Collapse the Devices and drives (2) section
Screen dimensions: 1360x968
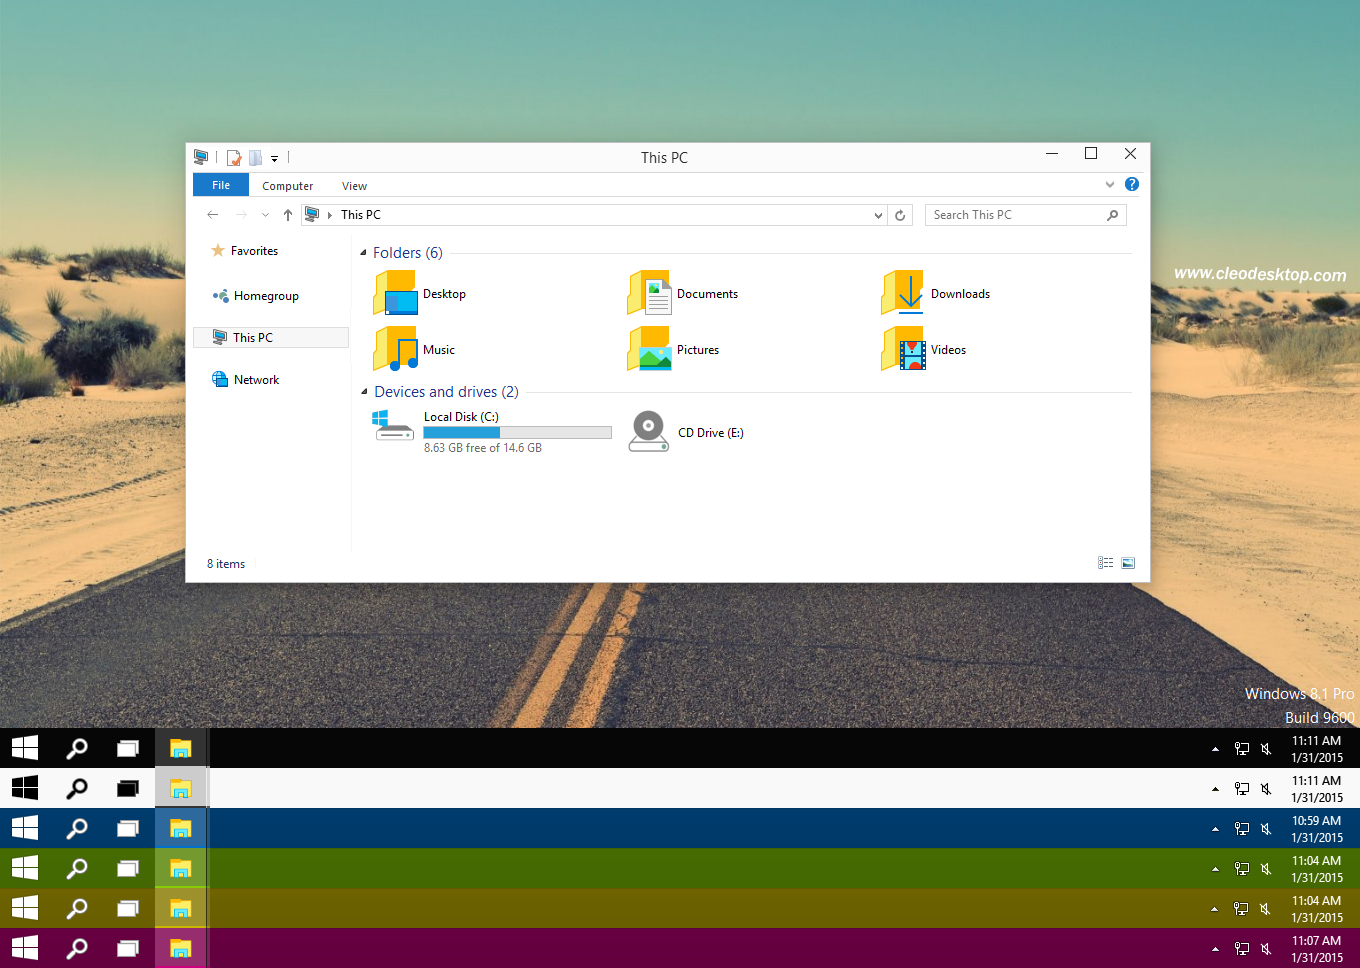tap(363, 391)
